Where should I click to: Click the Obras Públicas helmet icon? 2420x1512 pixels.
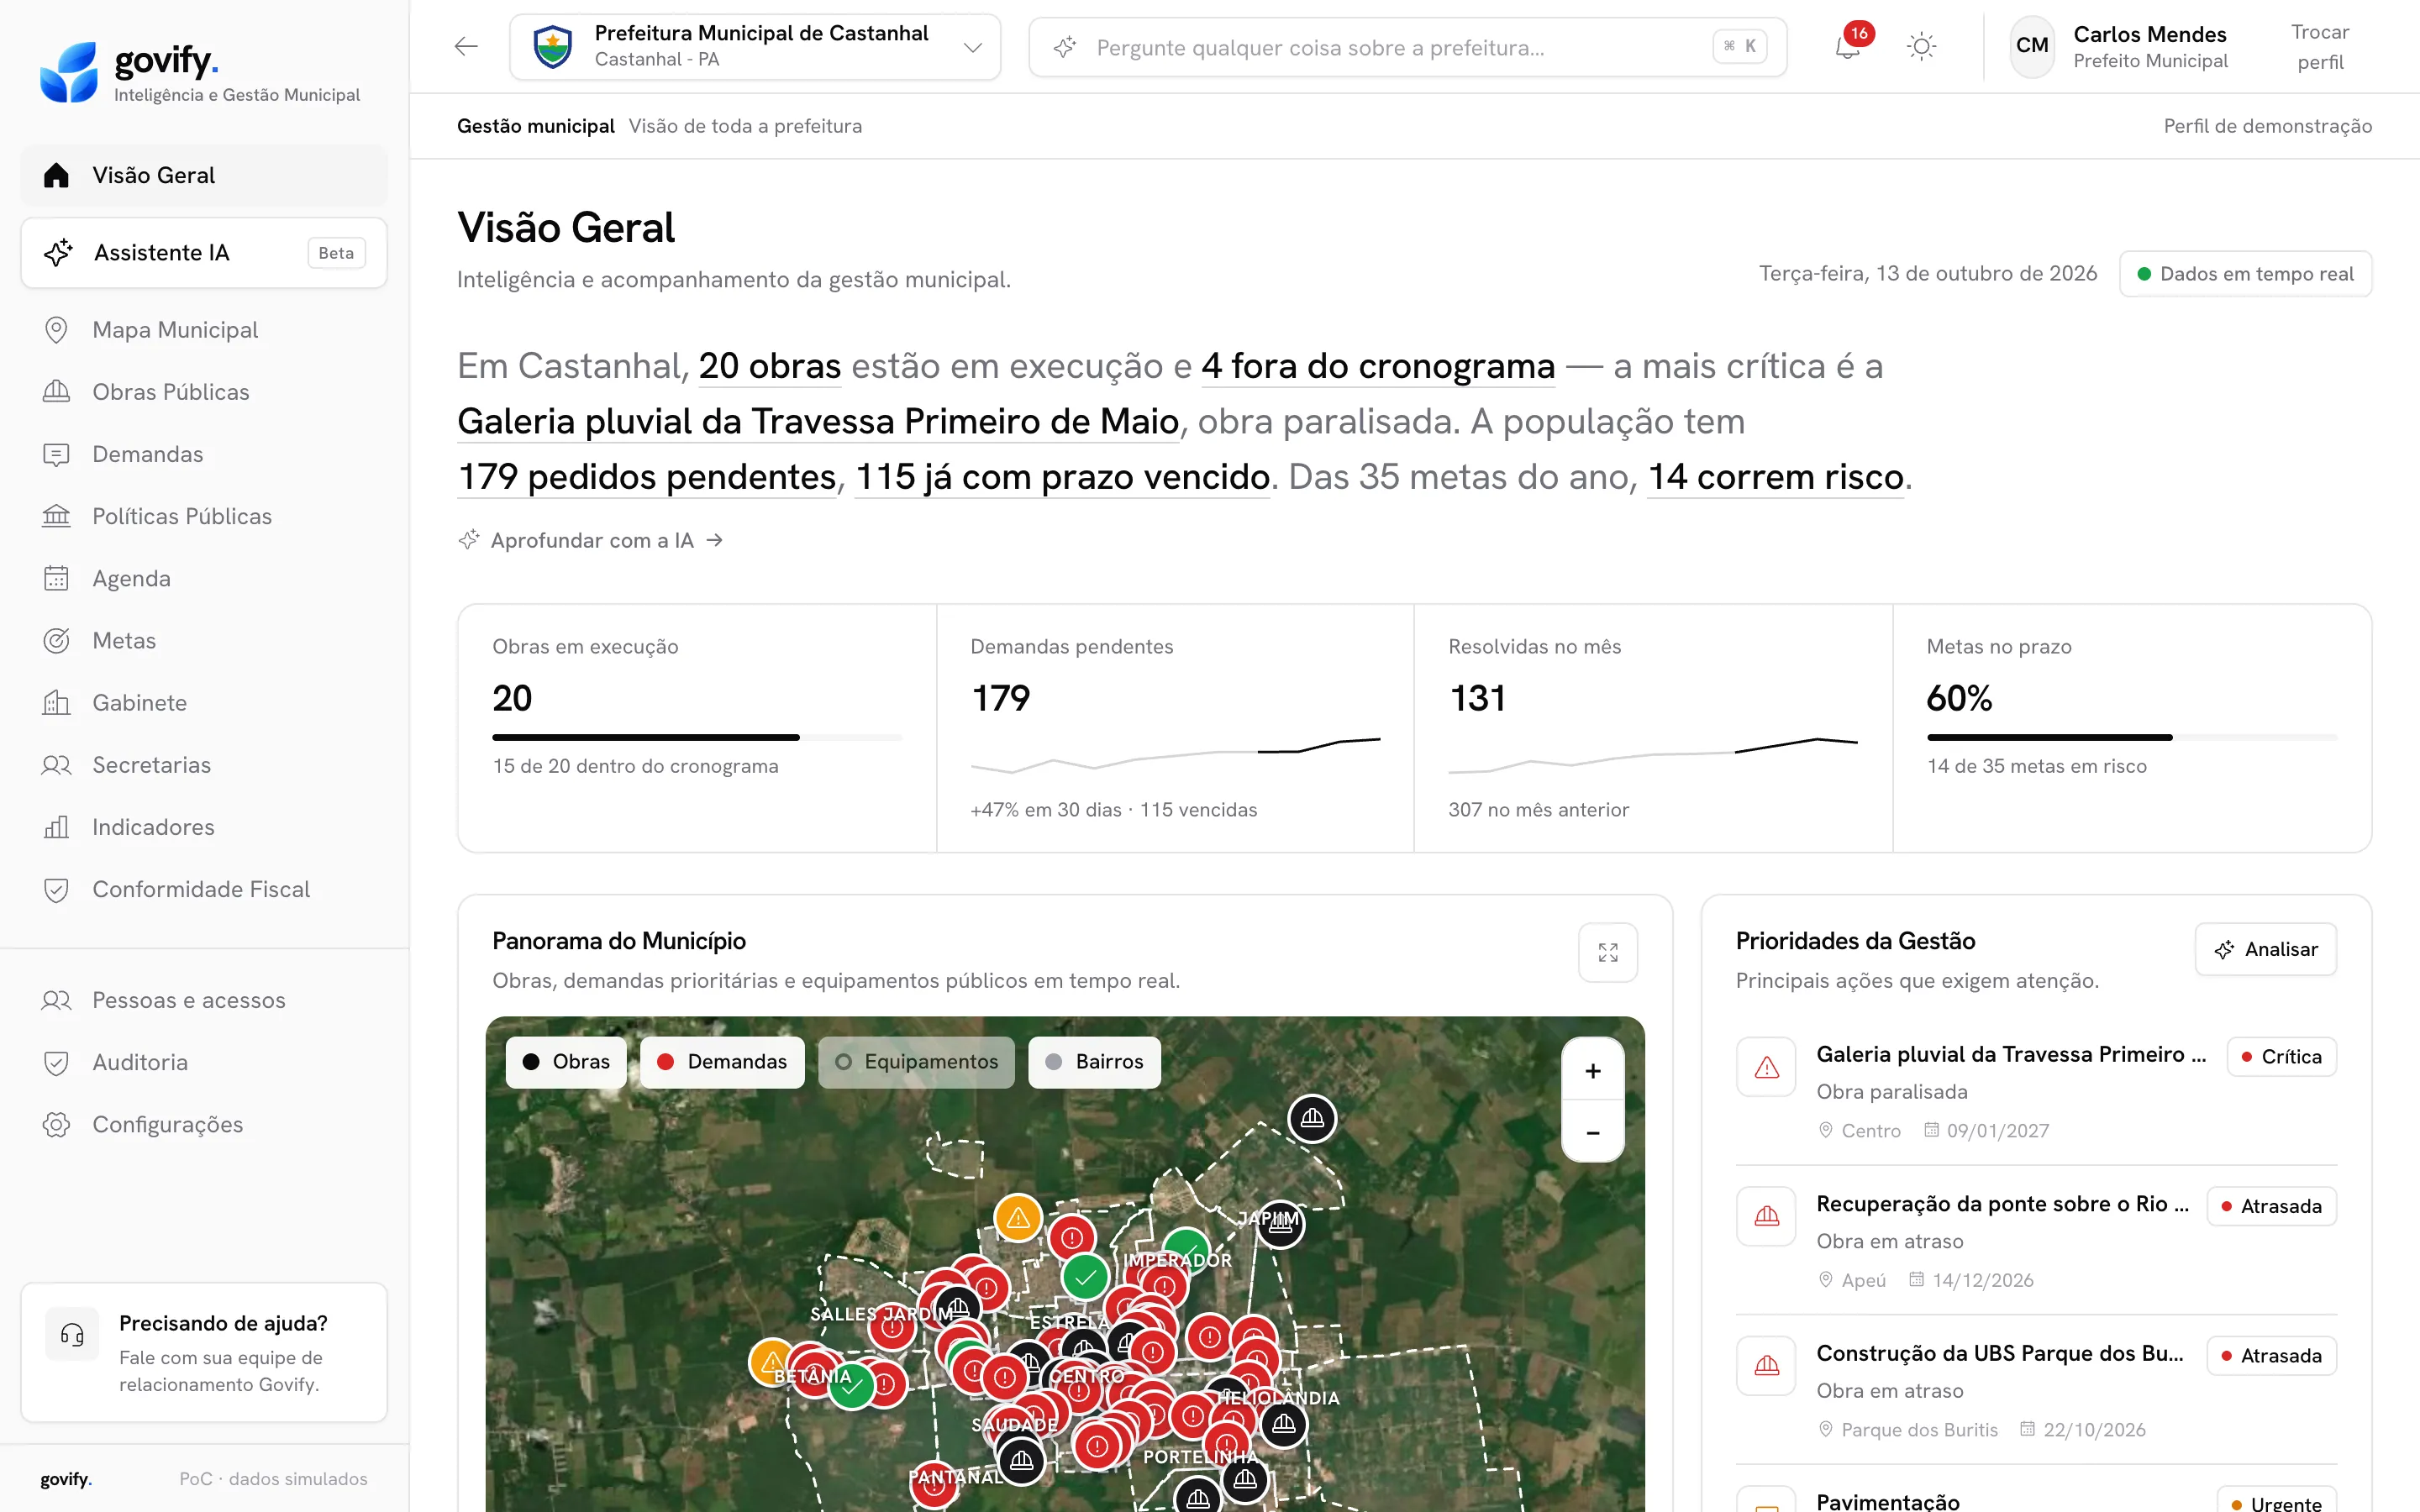click(x=57, y=392)
